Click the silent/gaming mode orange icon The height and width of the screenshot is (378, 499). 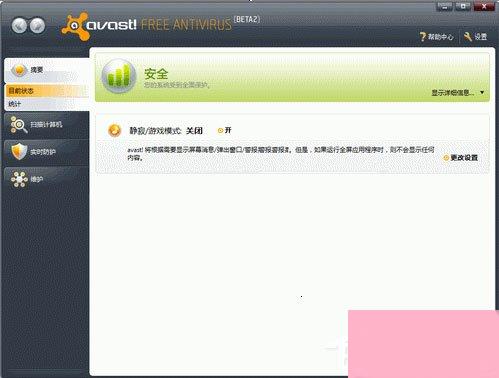[114, 130]
